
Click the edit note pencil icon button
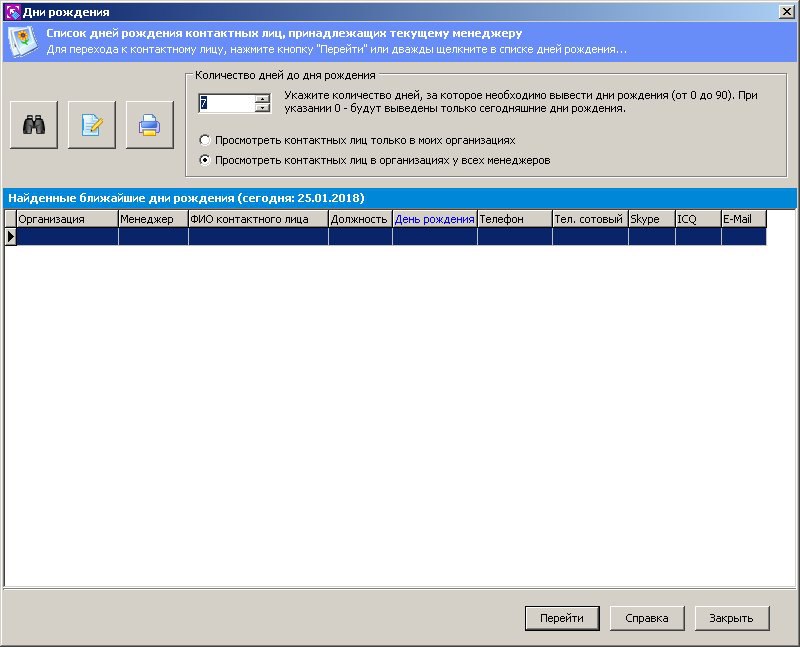(x=92, y=125)
